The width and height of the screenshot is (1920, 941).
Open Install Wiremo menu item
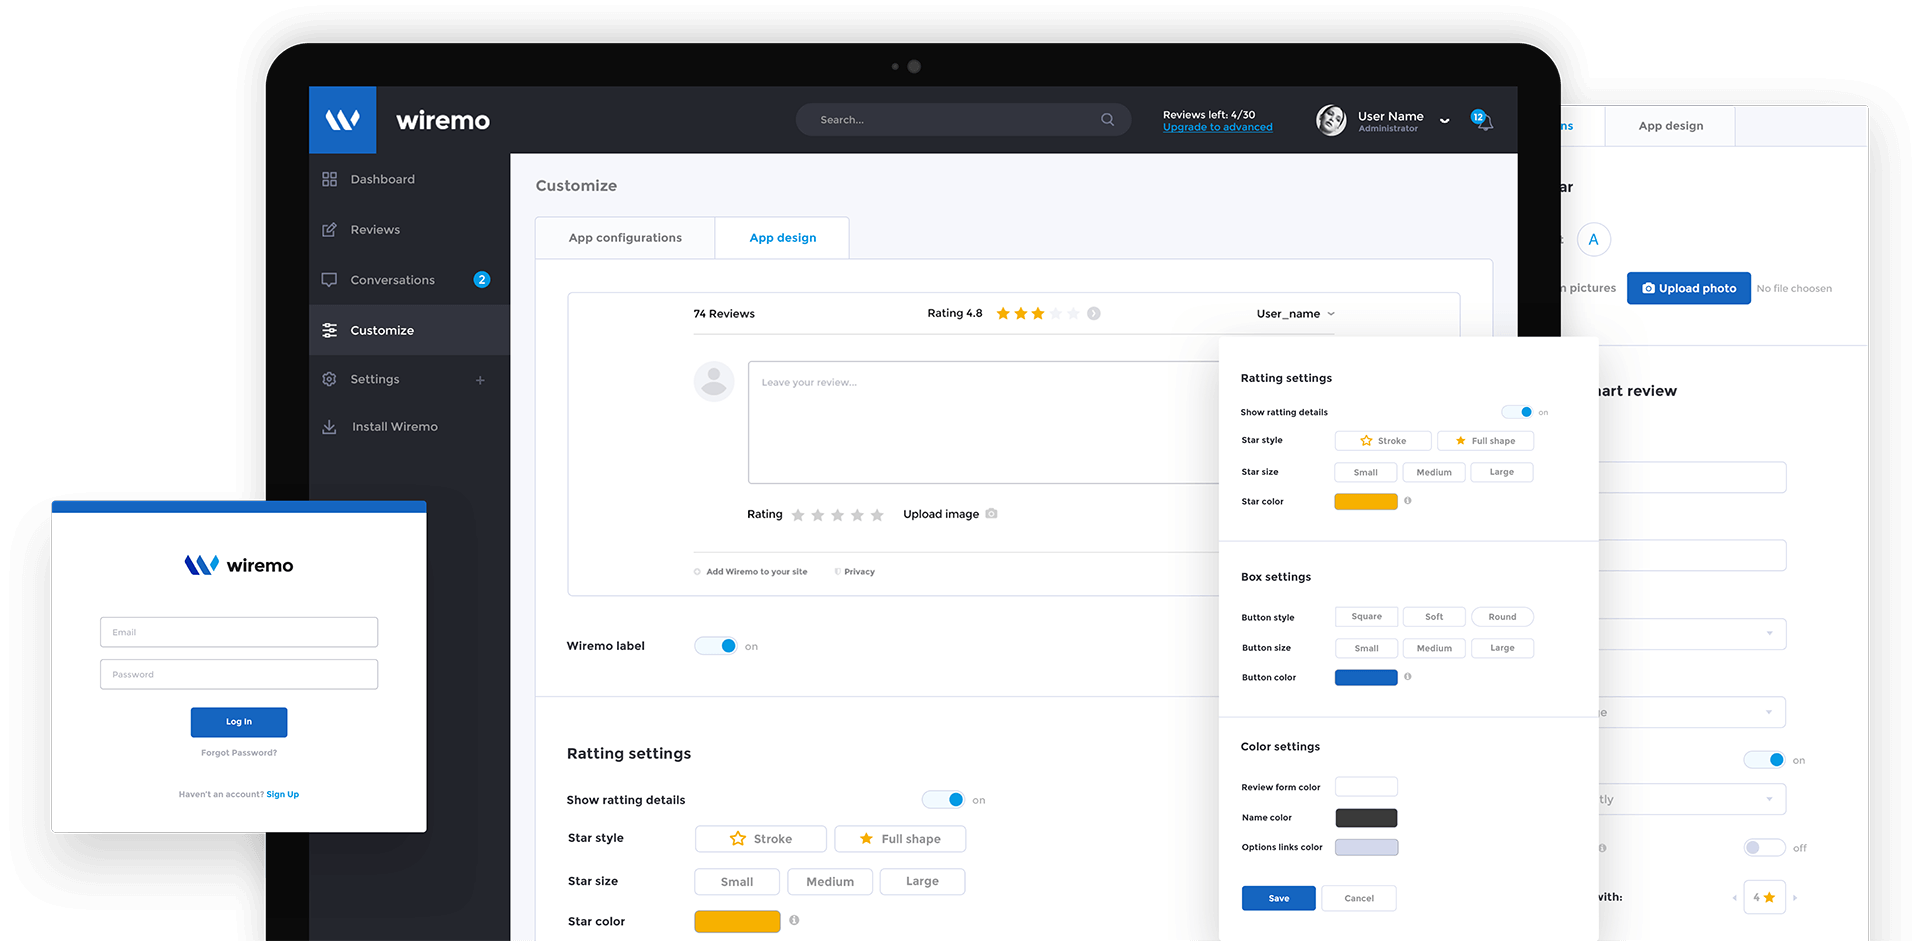click(394, 426)
